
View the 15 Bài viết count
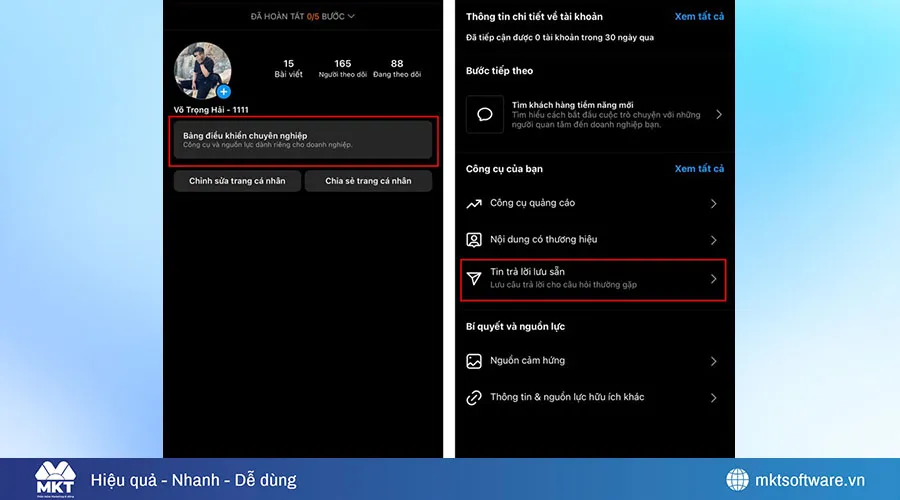pyautogui.click(x=288, y=68)
